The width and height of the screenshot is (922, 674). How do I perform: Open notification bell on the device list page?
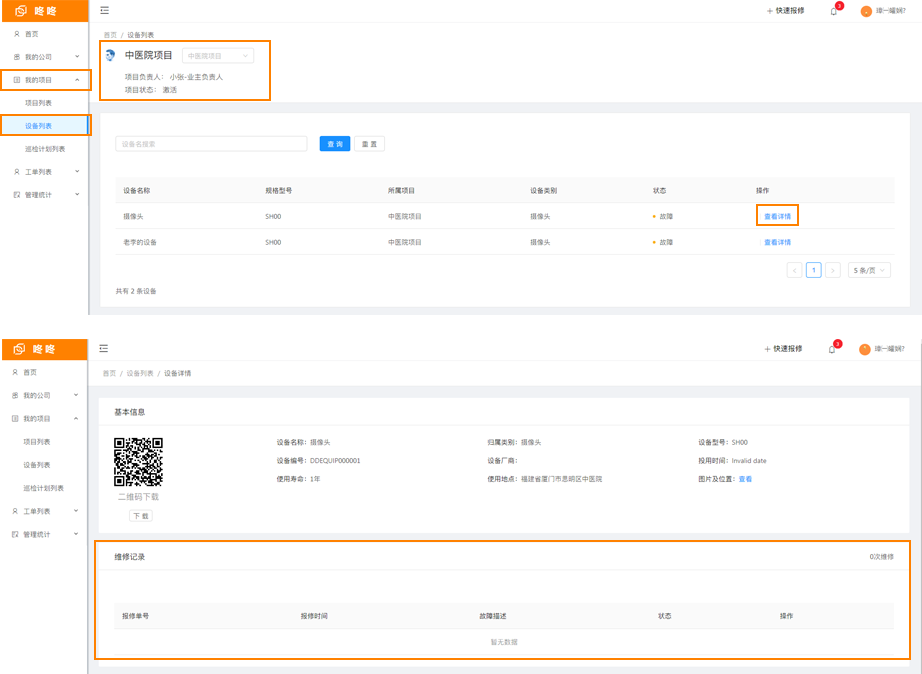[x=833, y=11]
